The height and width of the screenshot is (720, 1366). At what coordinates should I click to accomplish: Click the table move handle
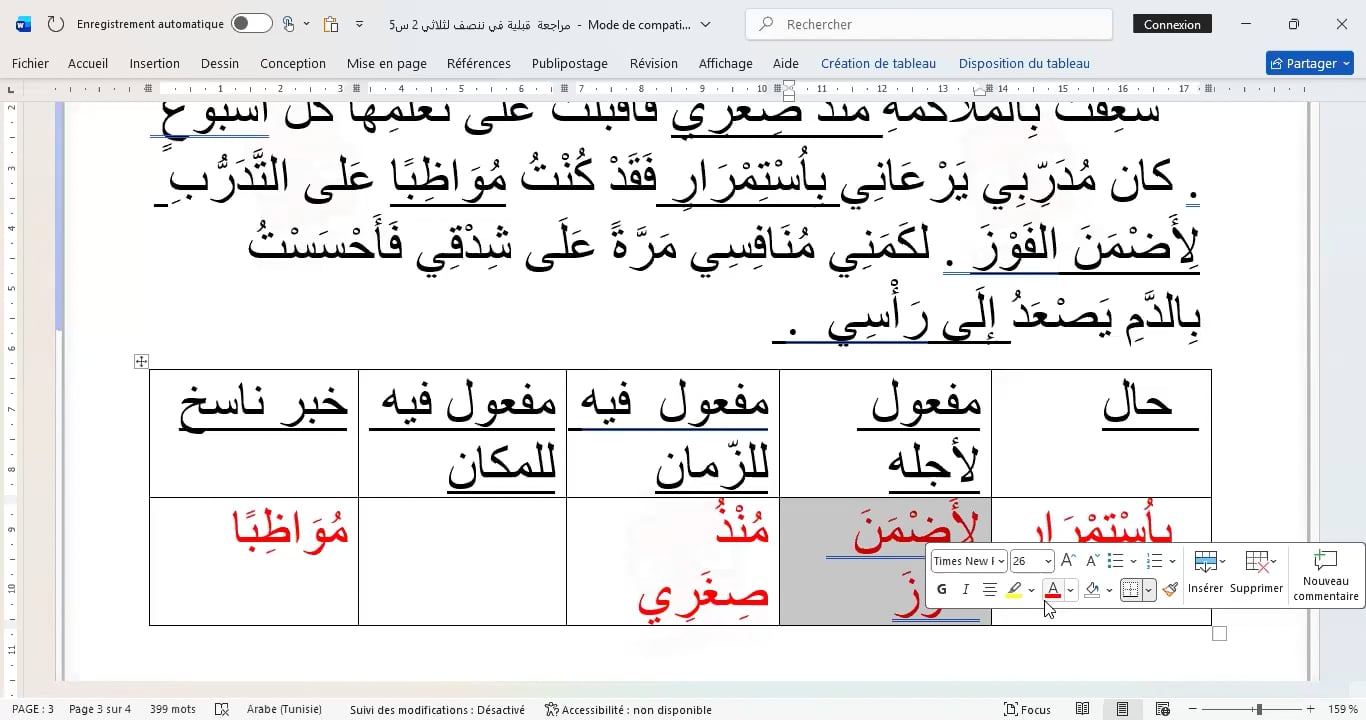click(x=141, y=362)
